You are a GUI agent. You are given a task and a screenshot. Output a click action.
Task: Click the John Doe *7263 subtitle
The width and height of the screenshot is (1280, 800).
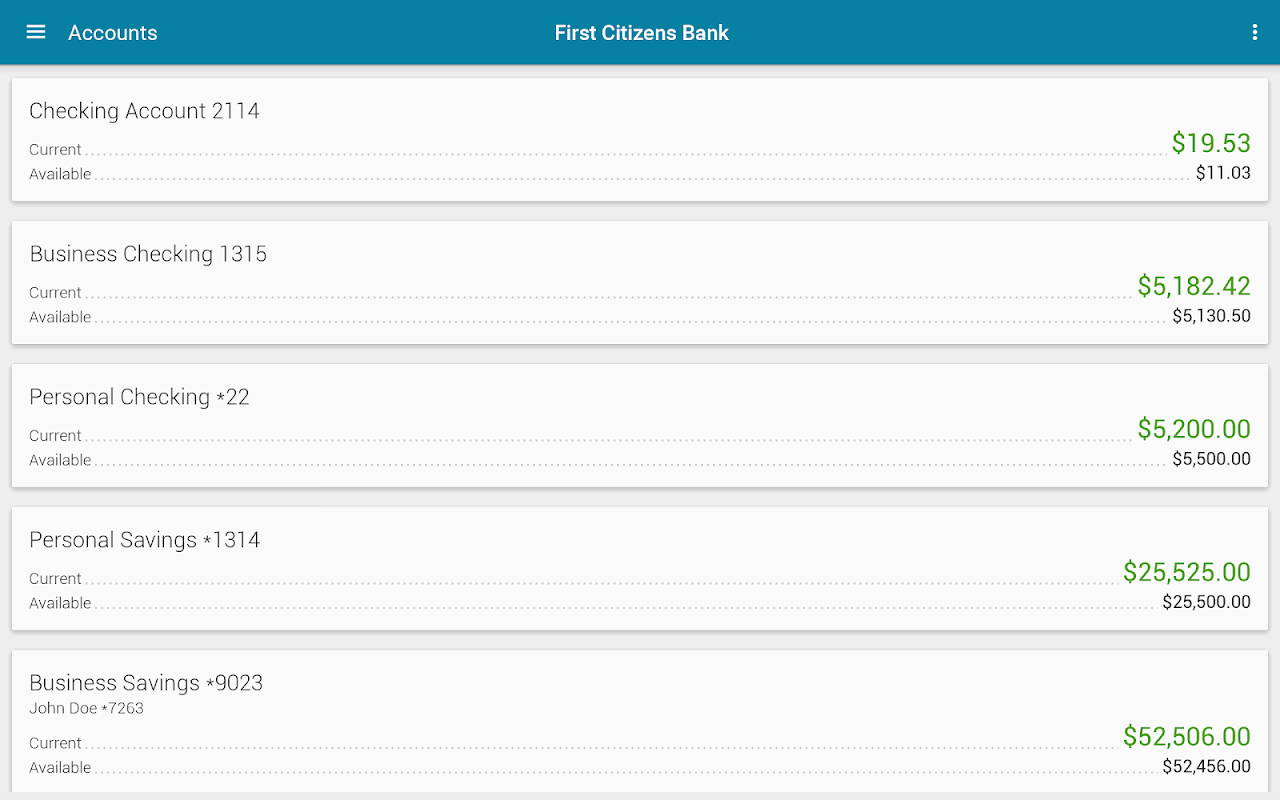click(86, 708)
